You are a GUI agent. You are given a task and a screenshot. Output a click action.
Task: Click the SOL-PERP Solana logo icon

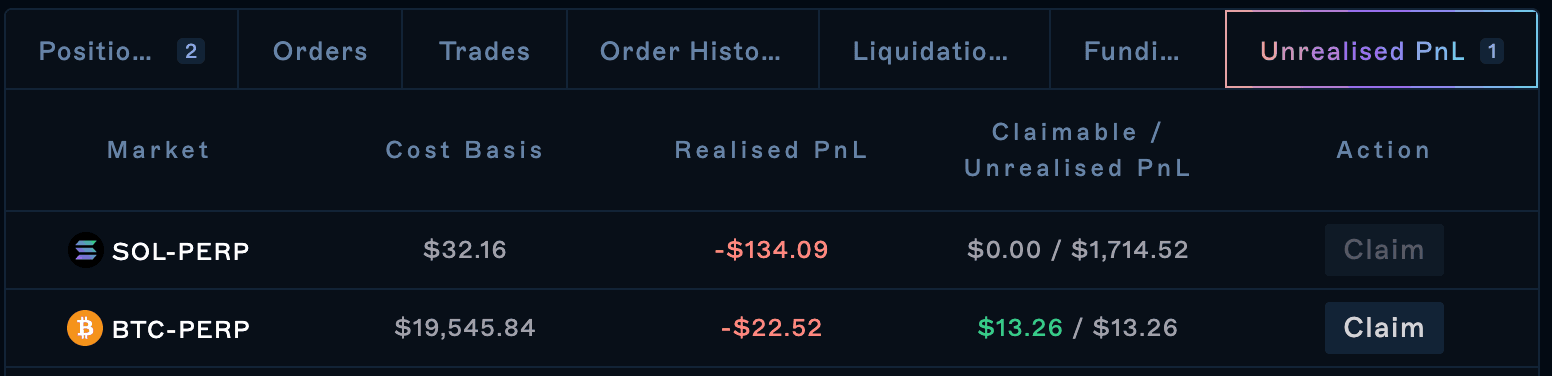pos(85,250)
